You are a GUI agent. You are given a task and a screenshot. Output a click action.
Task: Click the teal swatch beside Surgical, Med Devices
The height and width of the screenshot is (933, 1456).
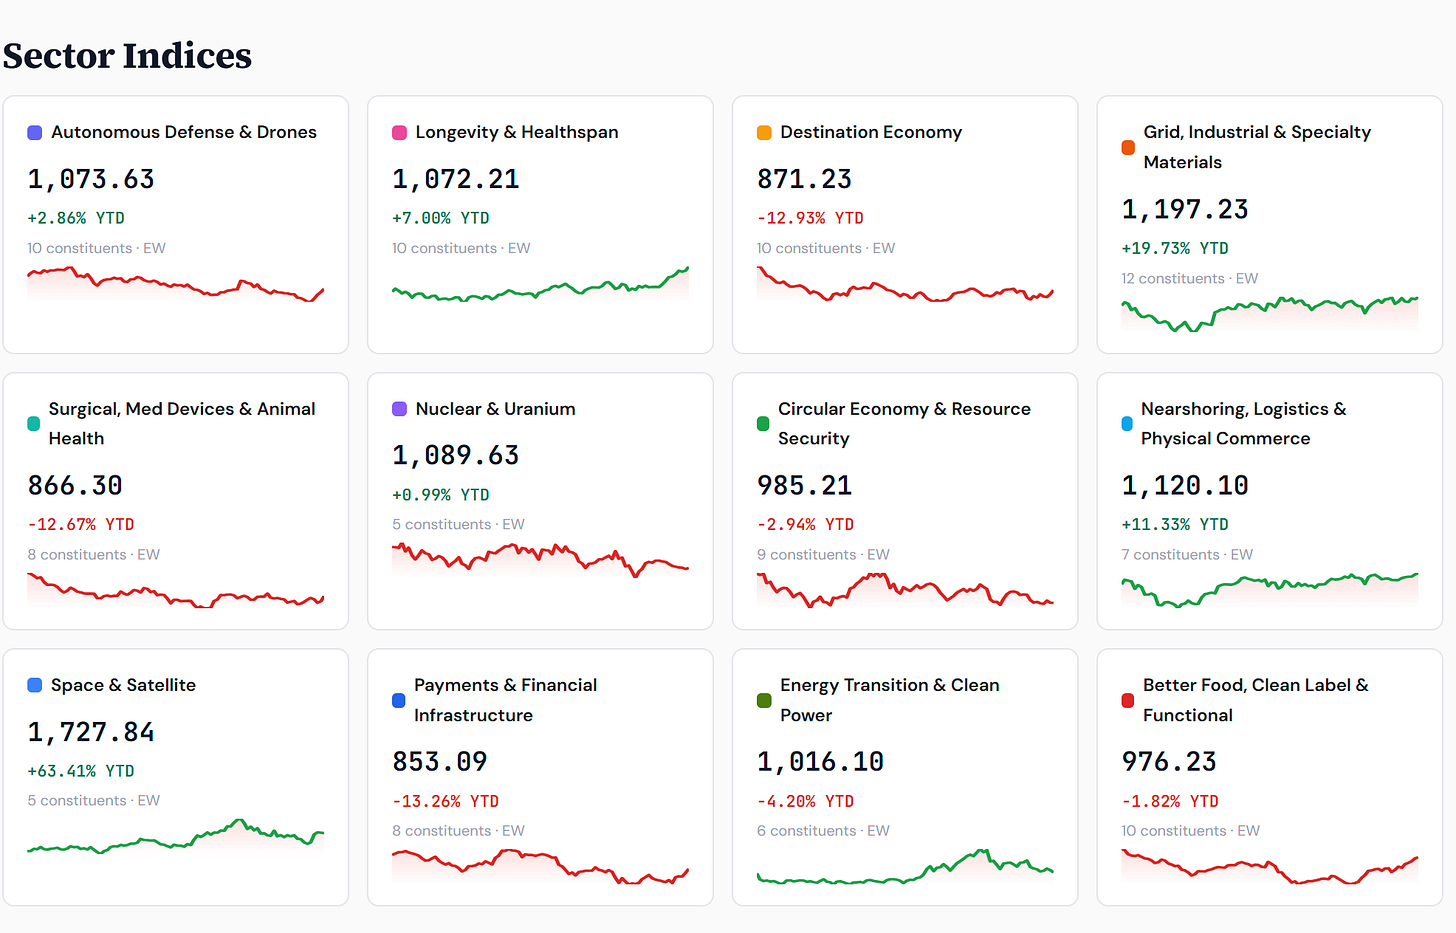(33, 424)
